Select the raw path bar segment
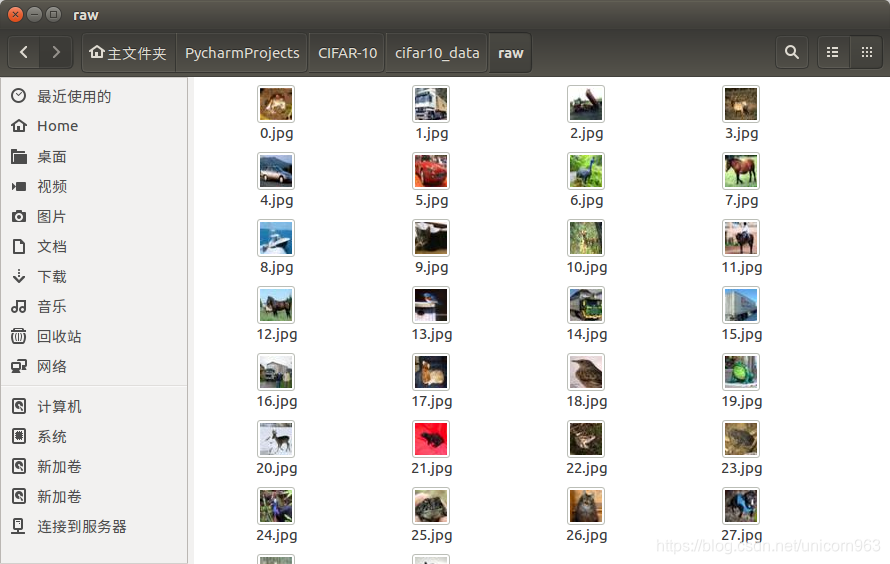890x564 pixels. [510, 53]
